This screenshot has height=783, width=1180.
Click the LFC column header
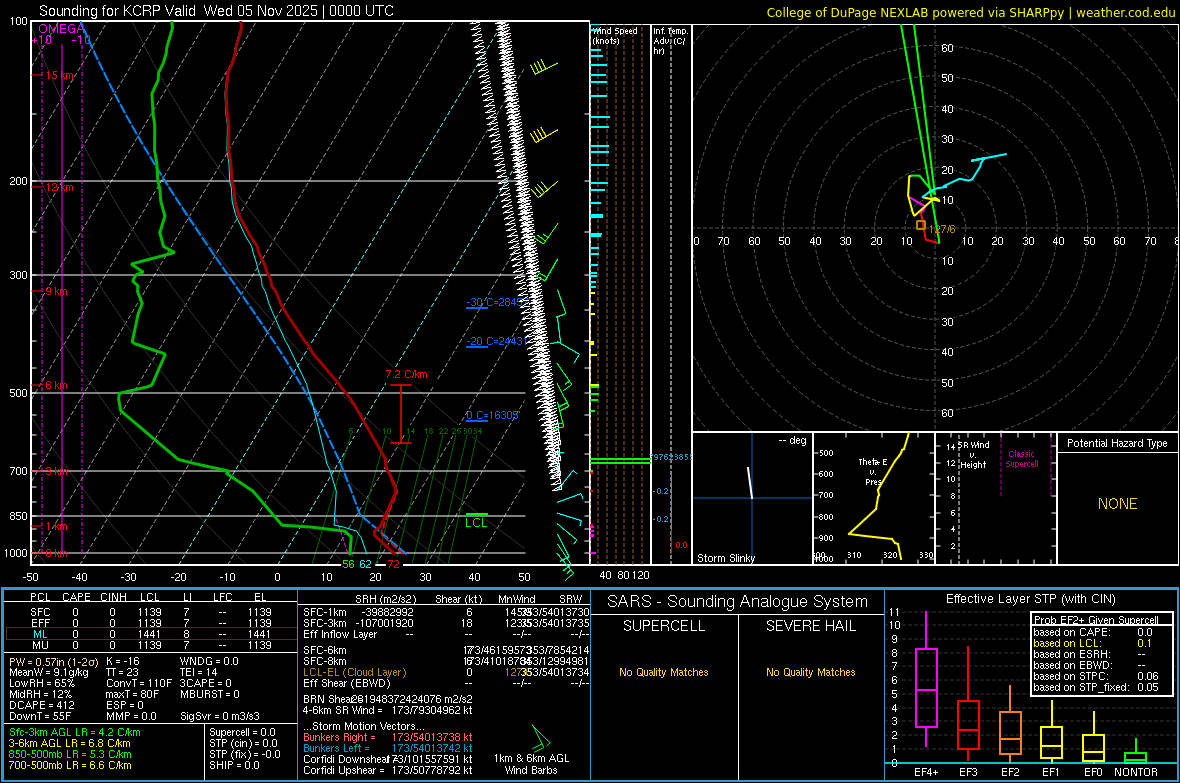(x=223, y=597)
